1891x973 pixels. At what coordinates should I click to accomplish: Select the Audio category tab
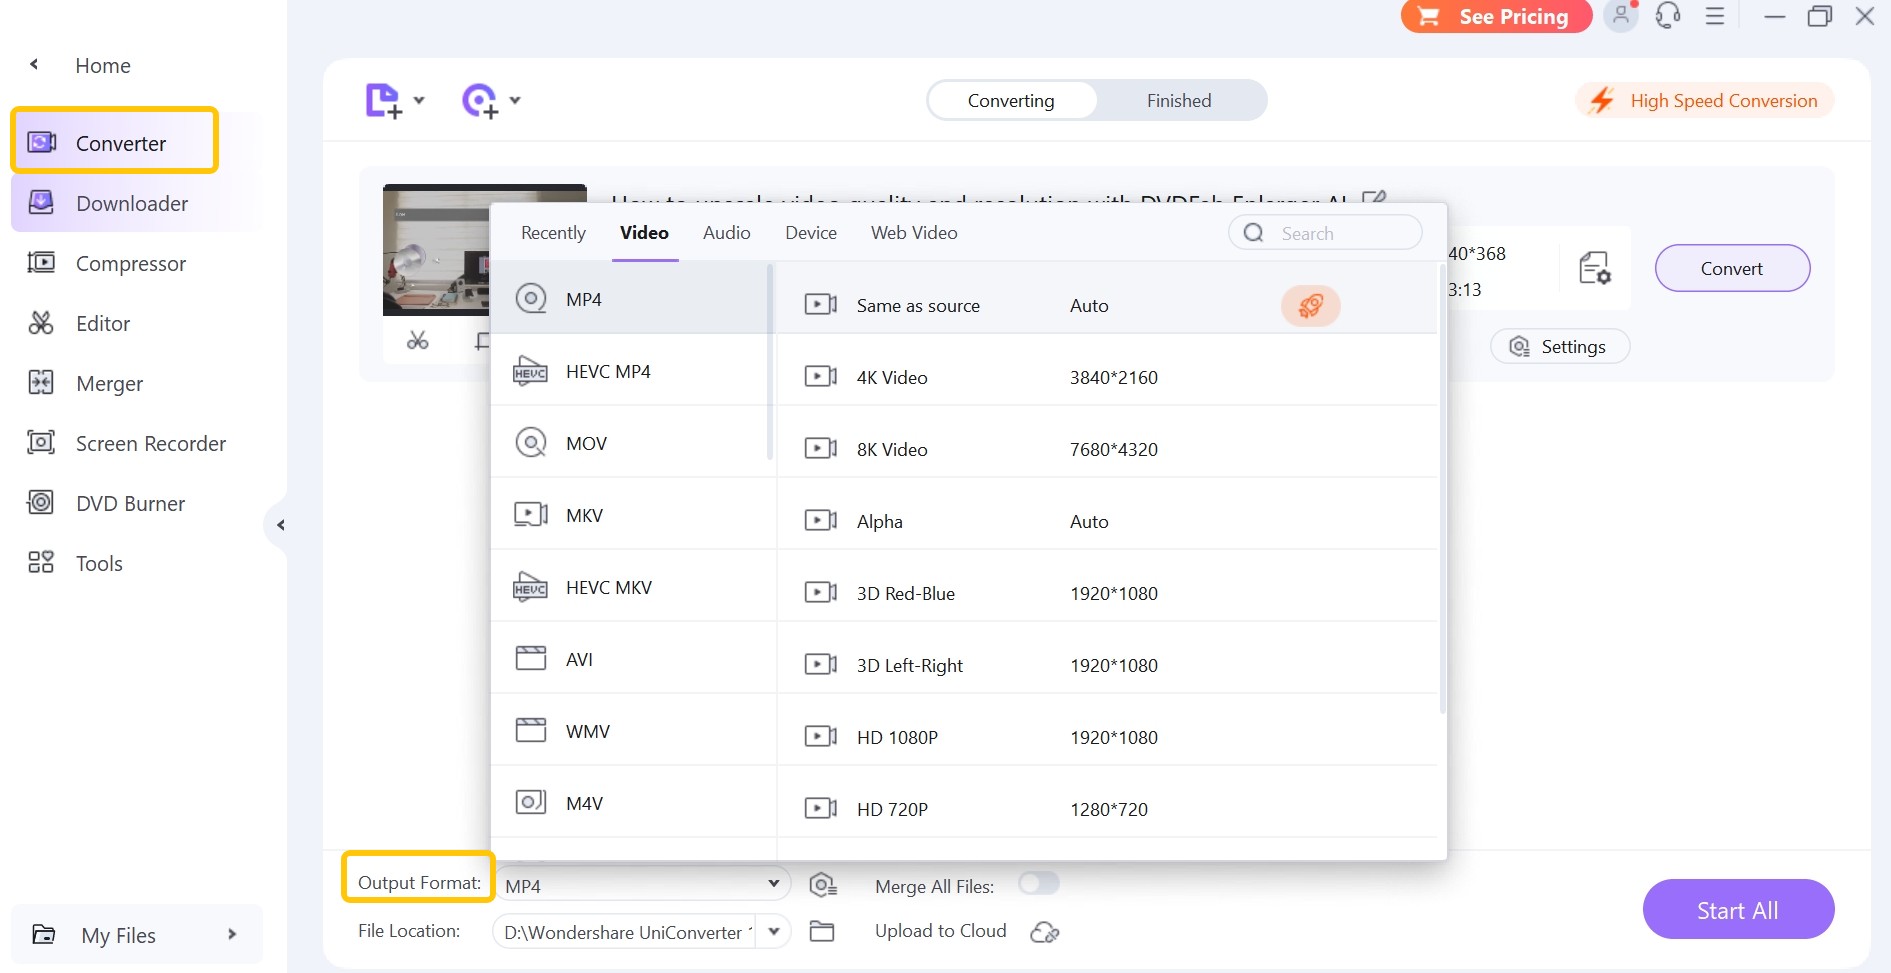726,232
